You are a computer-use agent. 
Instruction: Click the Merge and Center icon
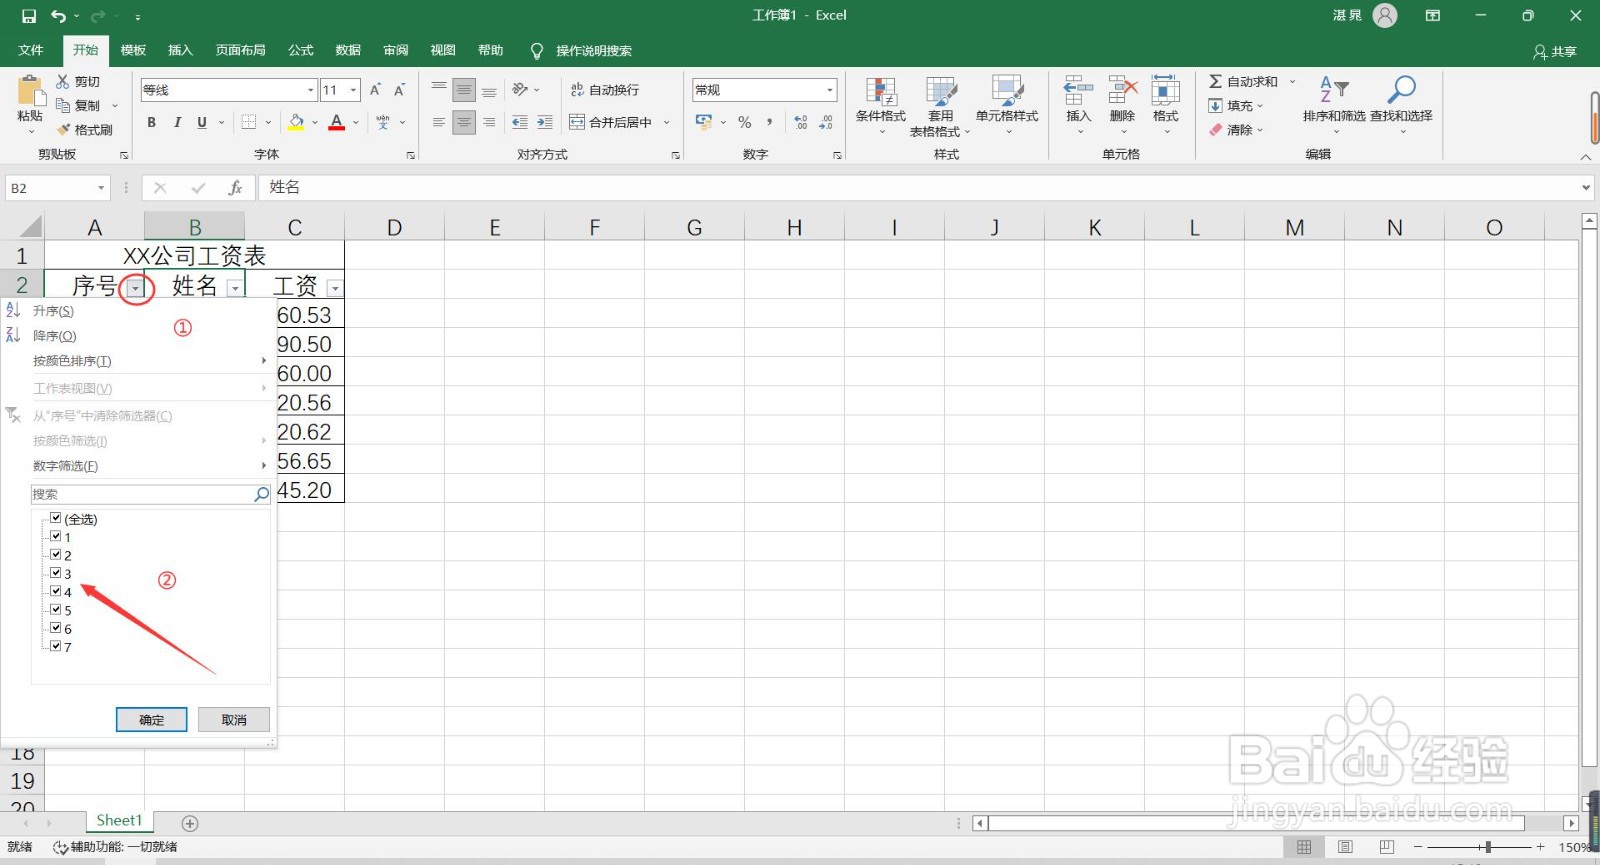[577, 122]
